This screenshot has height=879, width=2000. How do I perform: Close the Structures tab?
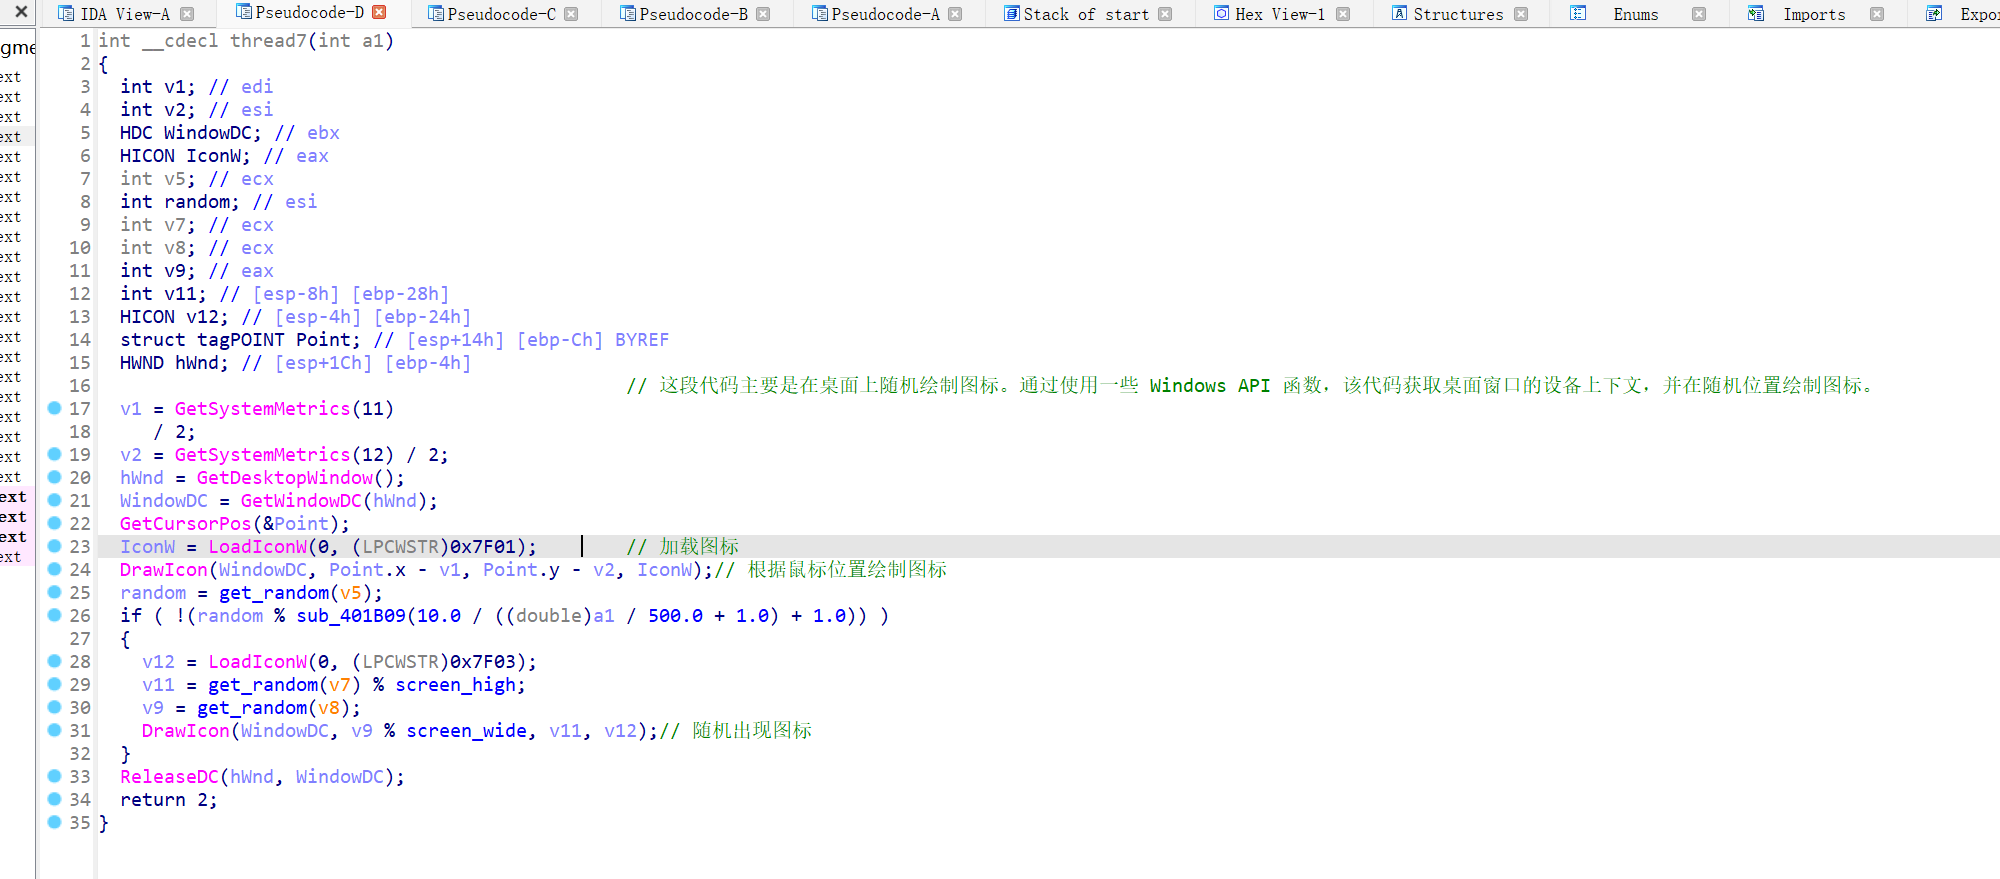pos(1521,14)
